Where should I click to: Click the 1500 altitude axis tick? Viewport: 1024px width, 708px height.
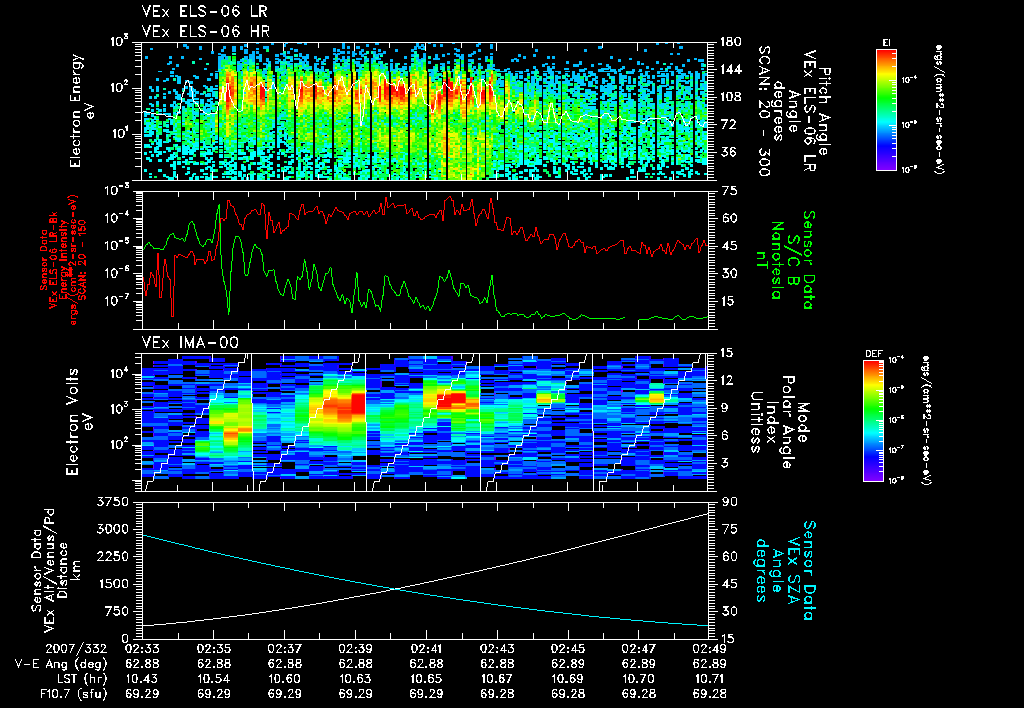(x=112, y=584)
